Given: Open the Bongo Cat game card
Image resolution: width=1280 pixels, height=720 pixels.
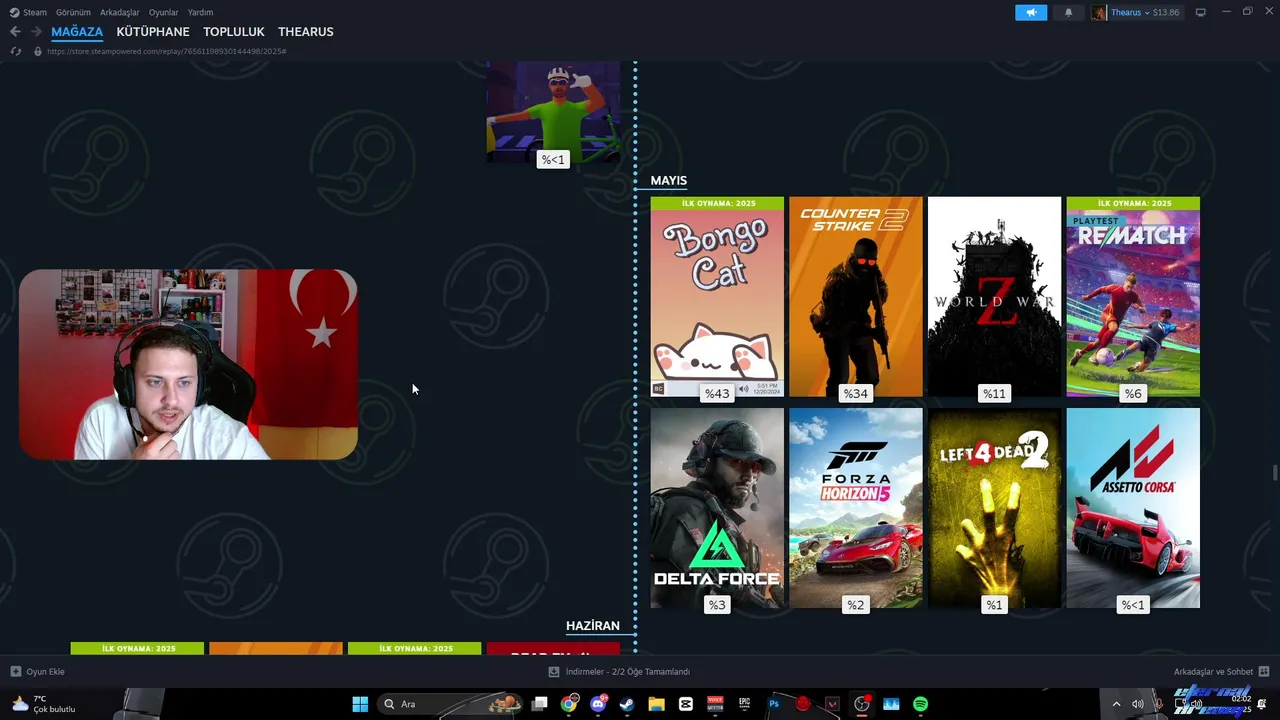Looking at the screenshot, I should (717, 297).
